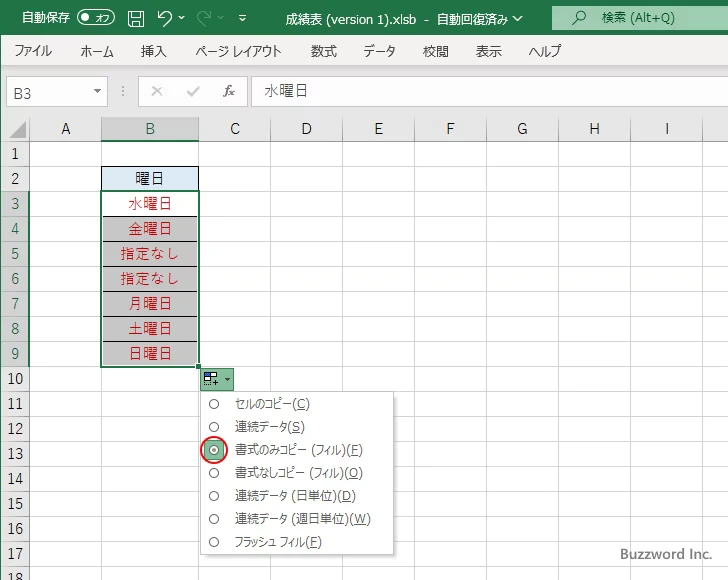This screenshot has height=580, width=728.
Task: Open the Redo history dropdown arrow
Action: [x=221, y=18]
